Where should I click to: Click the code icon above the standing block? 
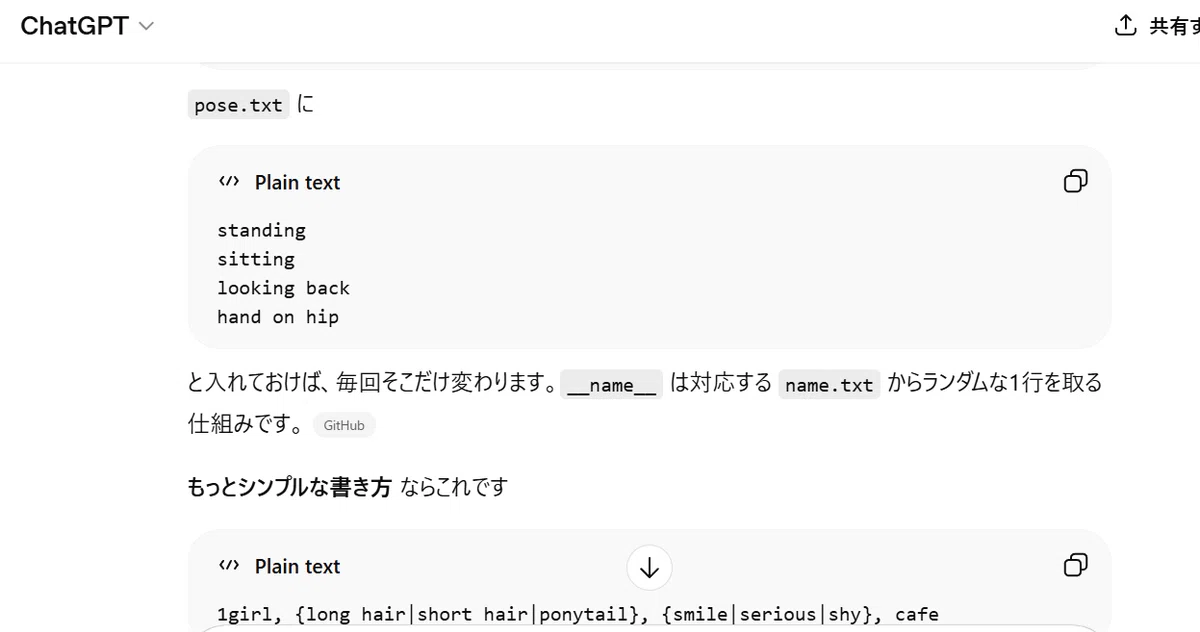[229, 182]
